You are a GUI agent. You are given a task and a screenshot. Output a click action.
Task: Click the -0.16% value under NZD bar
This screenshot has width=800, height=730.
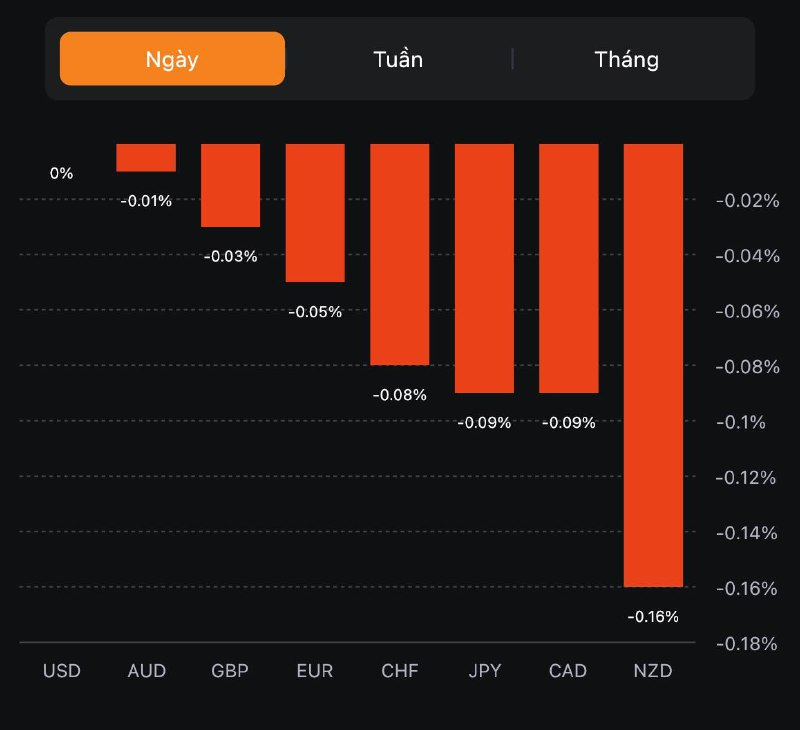pos(653,616)
